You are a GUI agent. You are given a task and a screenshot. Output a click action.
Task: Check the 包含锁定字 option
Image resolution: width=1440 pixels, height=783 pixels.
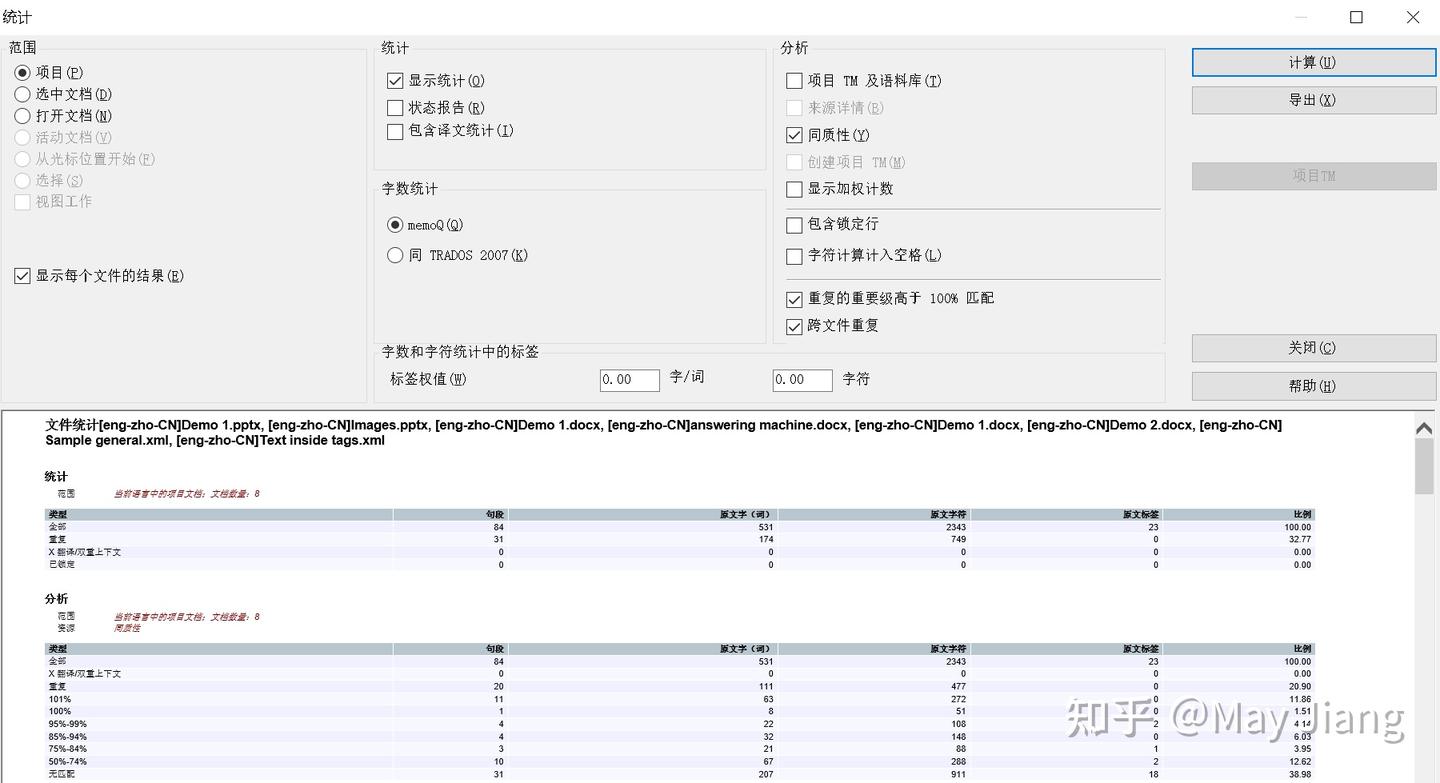tap(795, 224)
